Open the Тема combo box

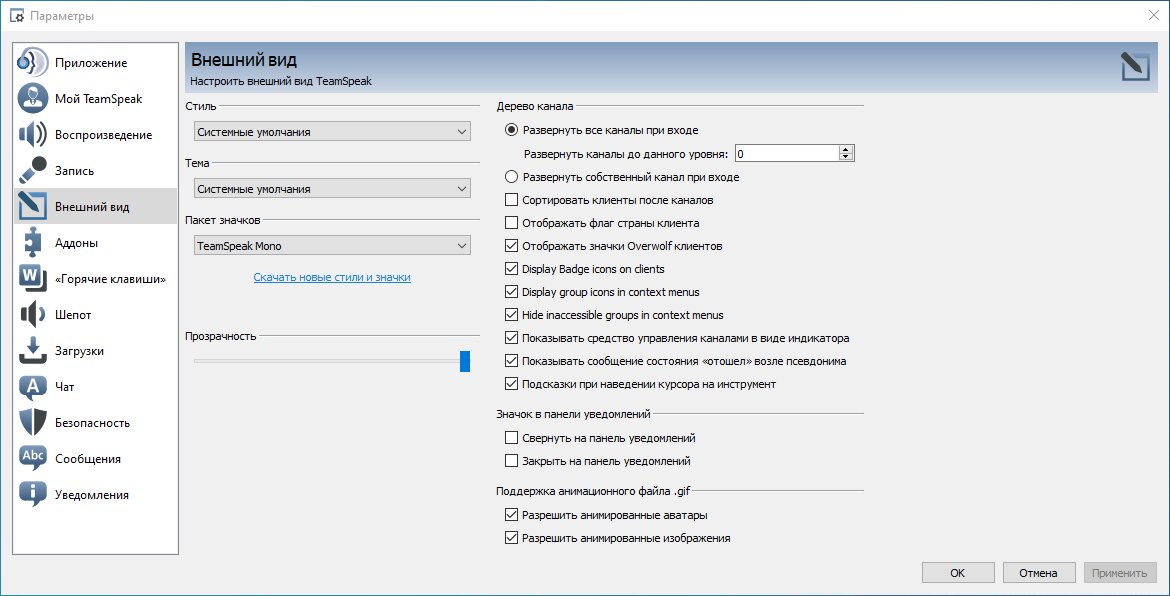tap(332, 189)
